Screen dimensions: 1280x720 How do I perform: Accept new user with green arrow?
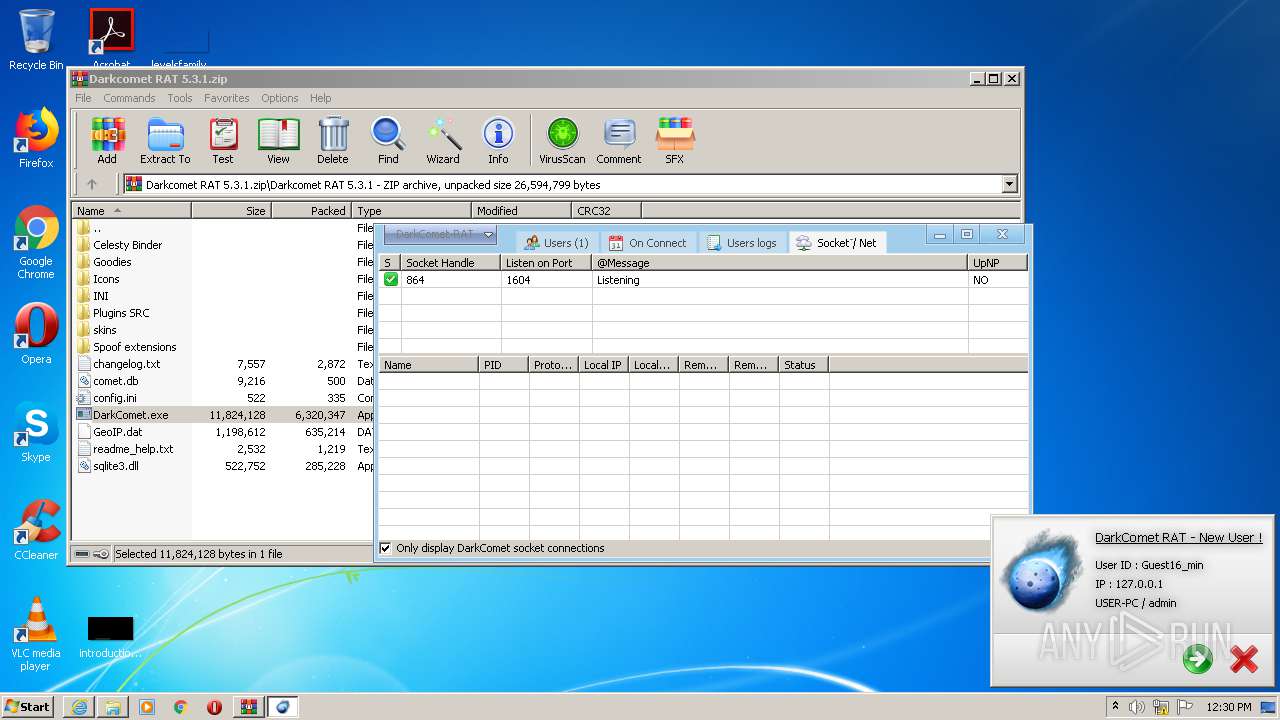pyautogui.click(x=1197, y=659)
